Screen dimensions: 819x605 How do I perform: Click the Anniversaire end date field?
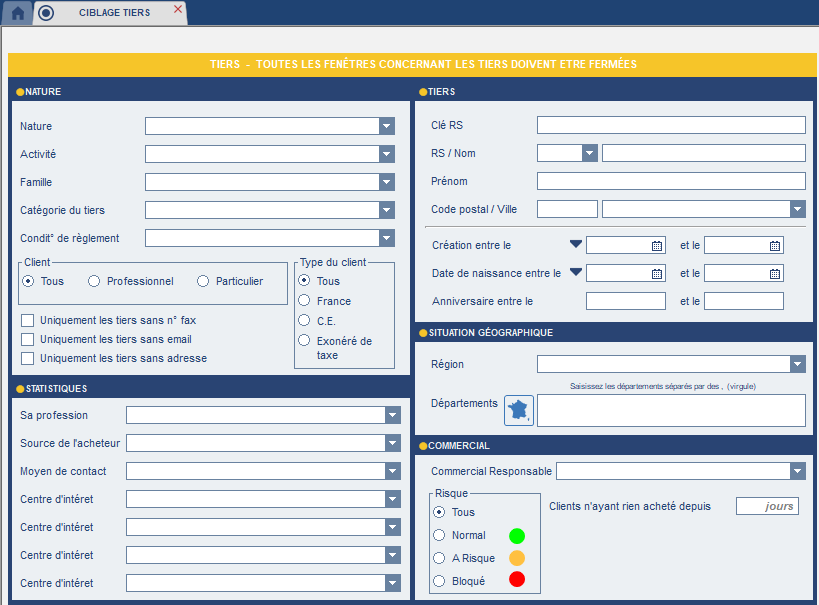(x=744, y=301)
